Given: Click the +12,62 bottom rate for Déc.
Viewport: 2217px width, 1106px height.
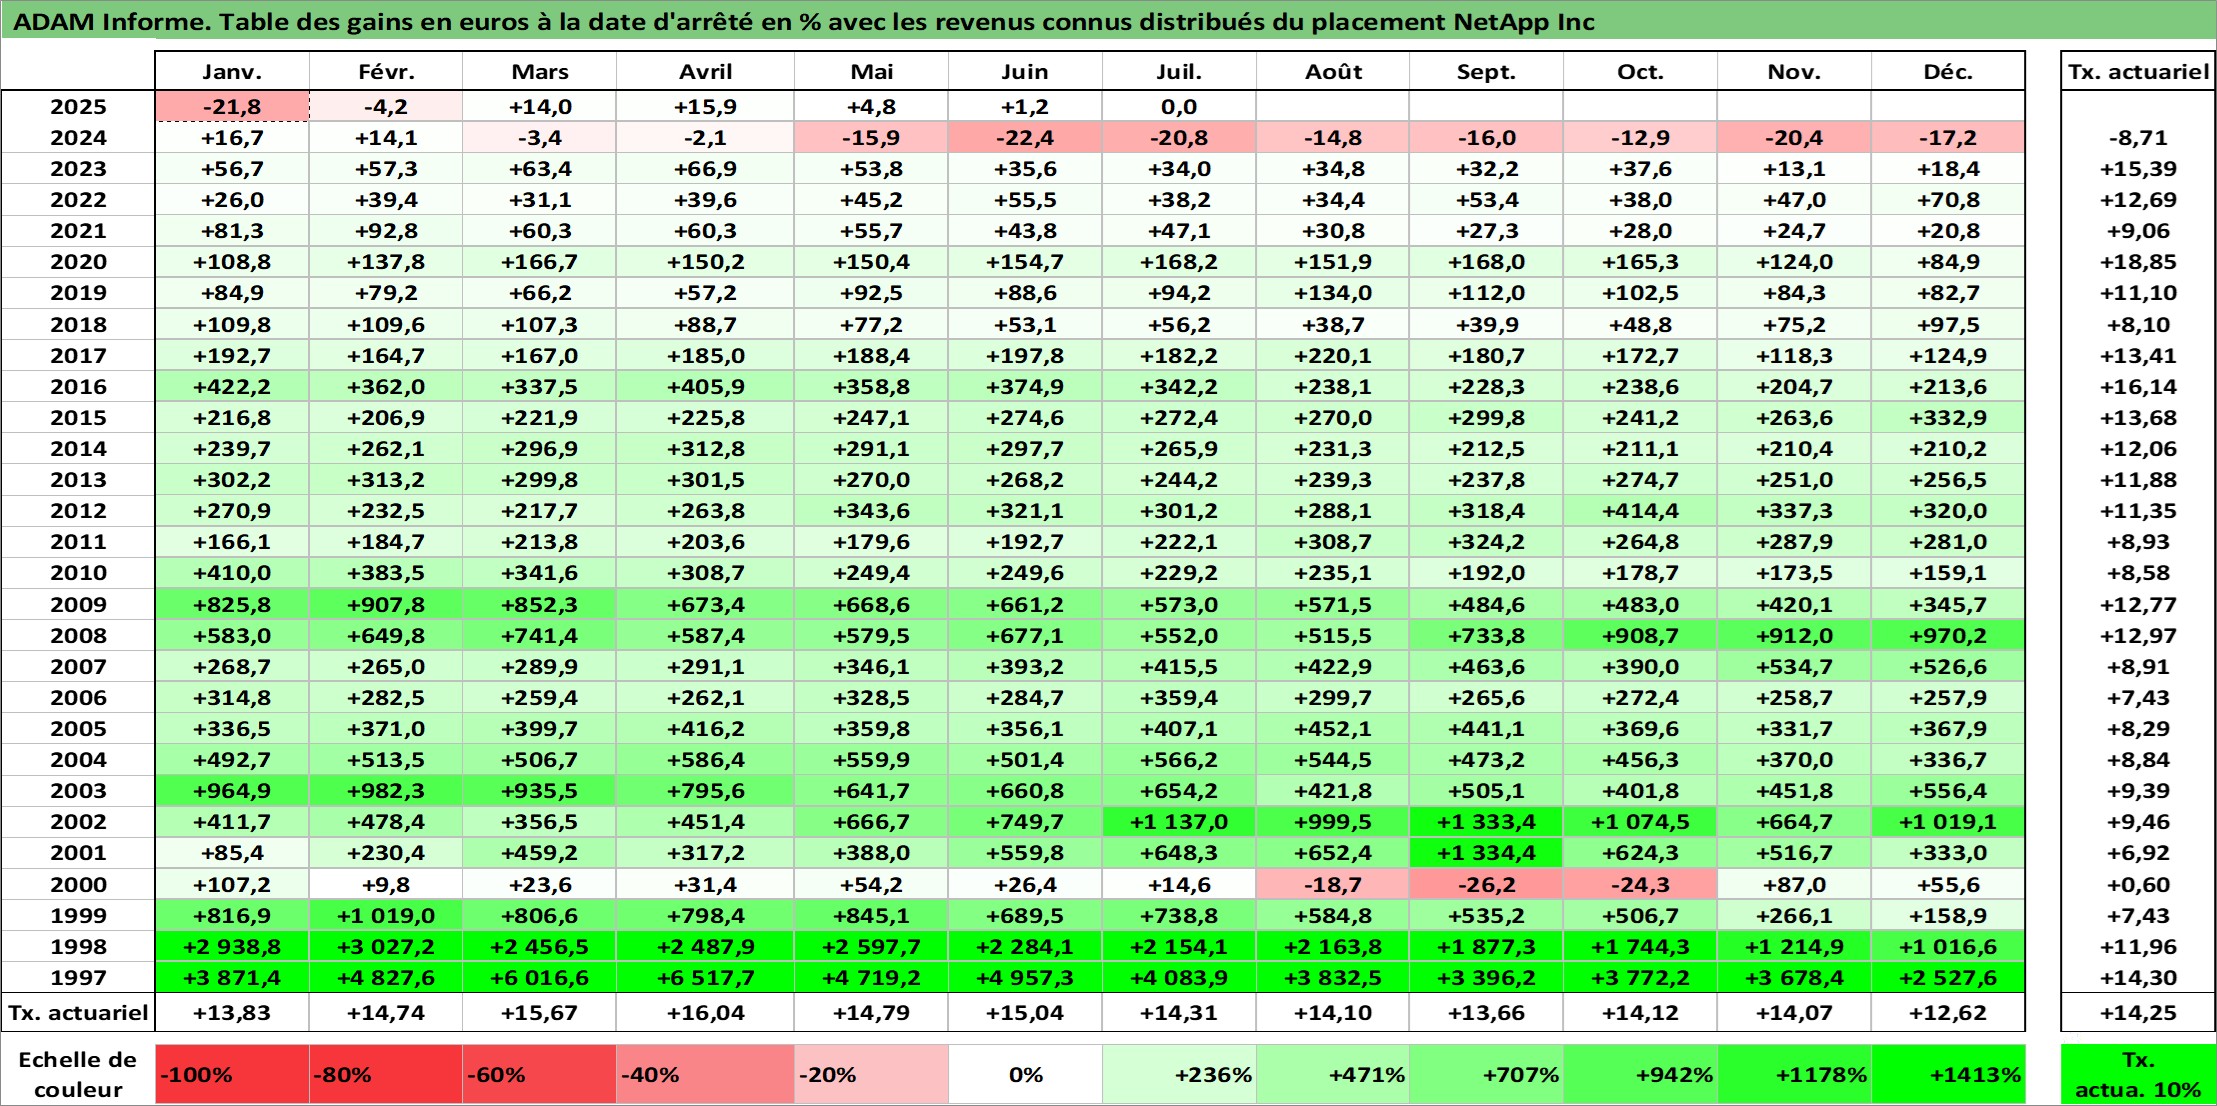Looking at the screenshot, I should click(1948, 1013).
